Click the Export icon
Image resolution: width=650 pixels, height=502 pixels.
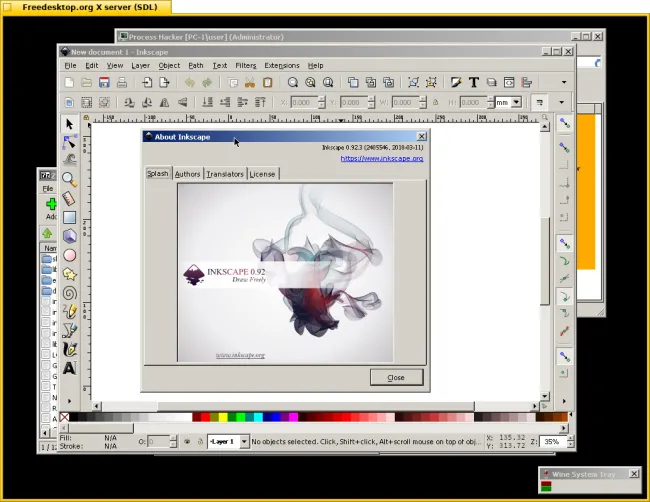pyautogui.click(x=165, y=82)
